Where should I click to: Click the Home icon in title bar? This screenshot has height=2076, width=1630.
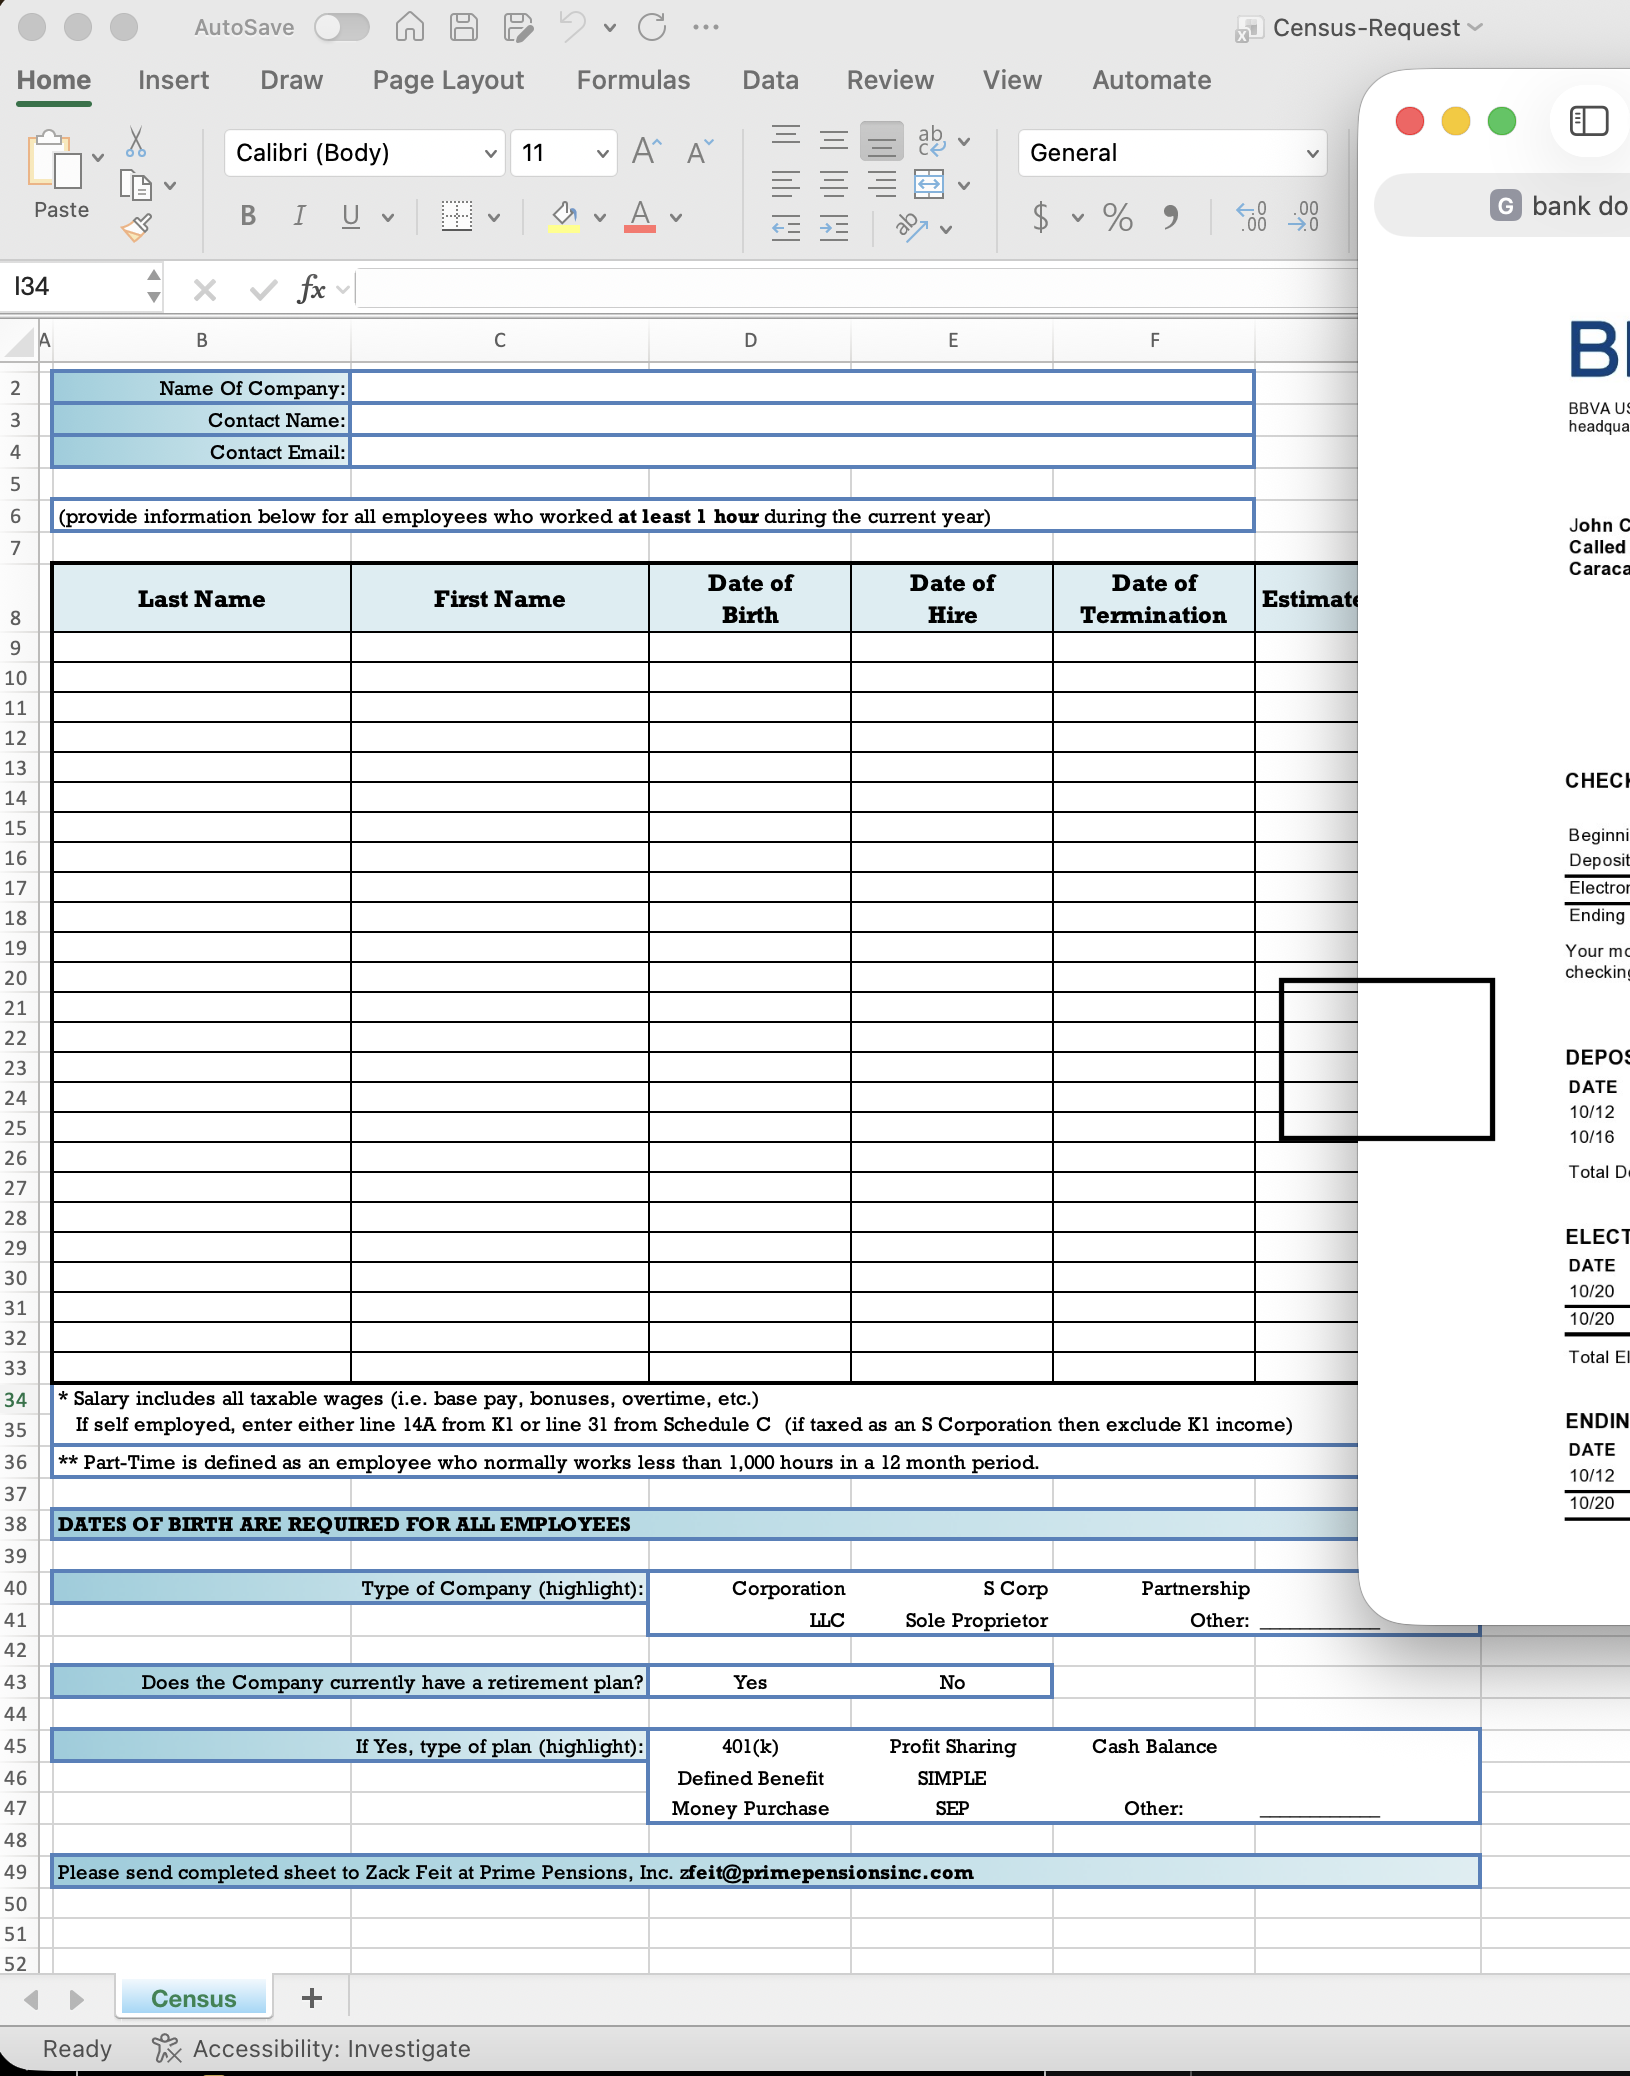[410, 27]
